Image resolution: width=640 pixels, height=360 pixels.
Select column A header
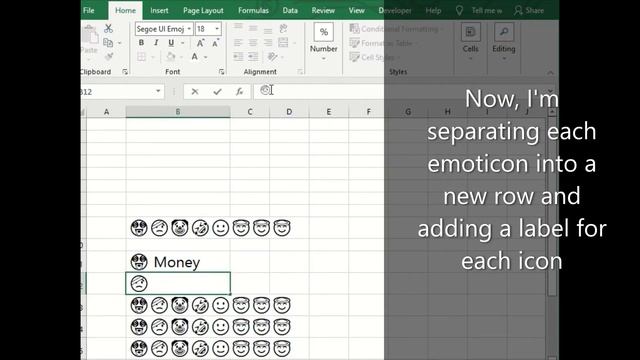click(106, 112)
